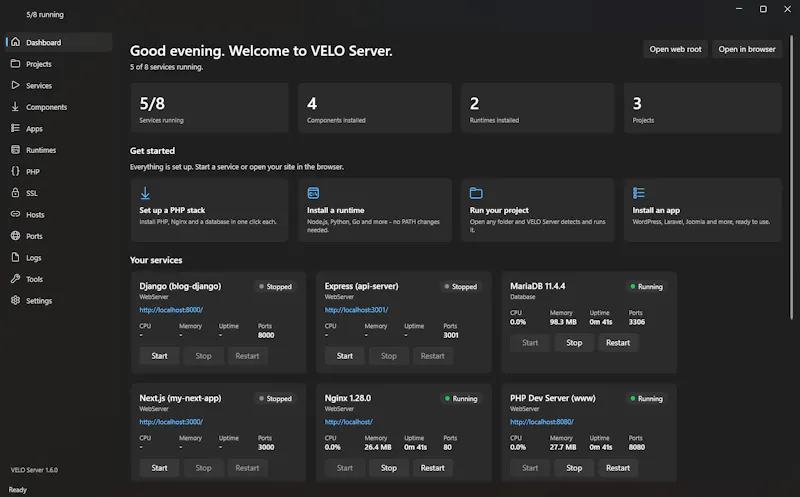Select the Set up a PHP stack card
Screen dimensions: 800x497
pyautogui.click(x=209, y=210)
